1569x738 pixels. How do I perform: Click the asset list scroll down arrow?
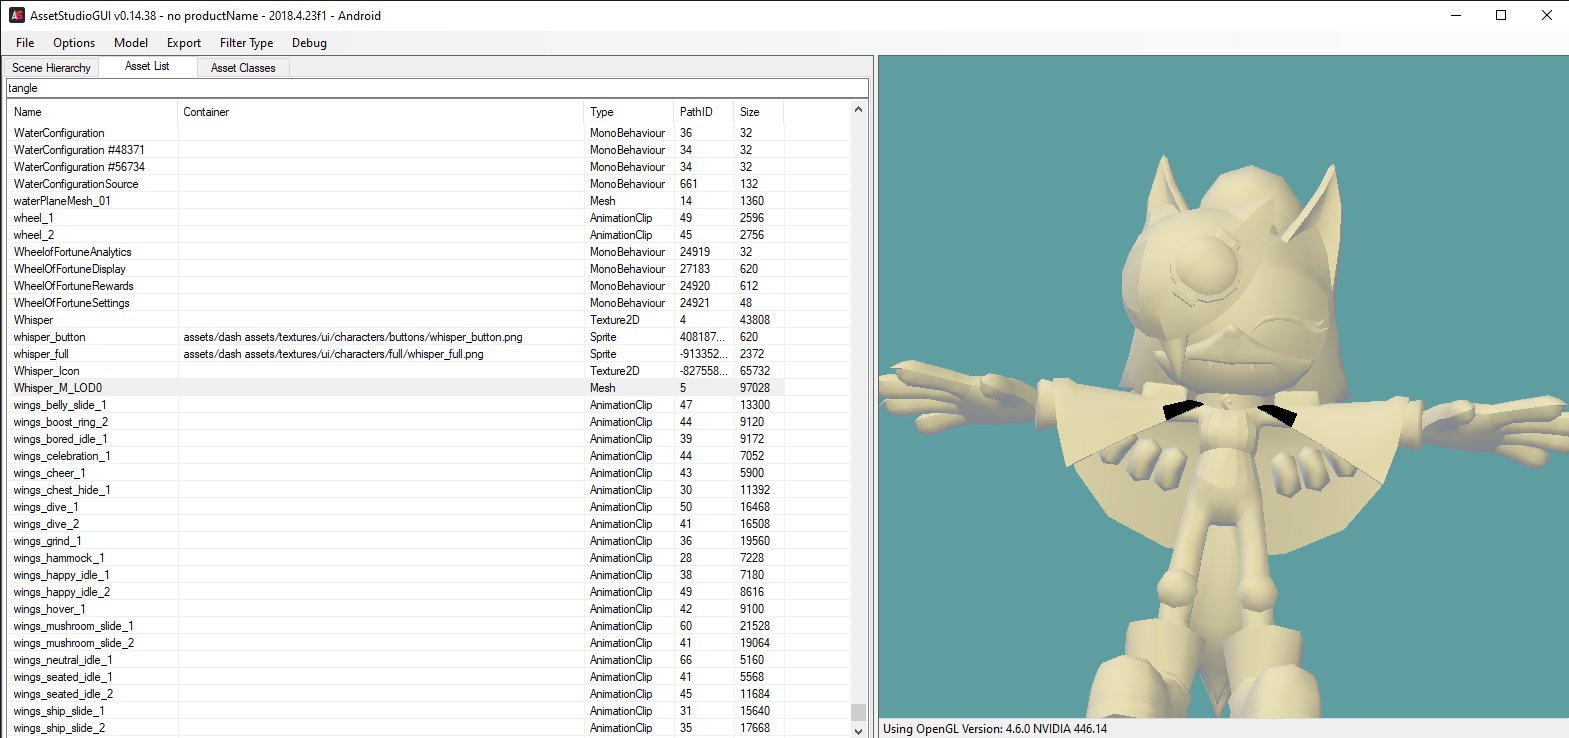coord(858,731)
